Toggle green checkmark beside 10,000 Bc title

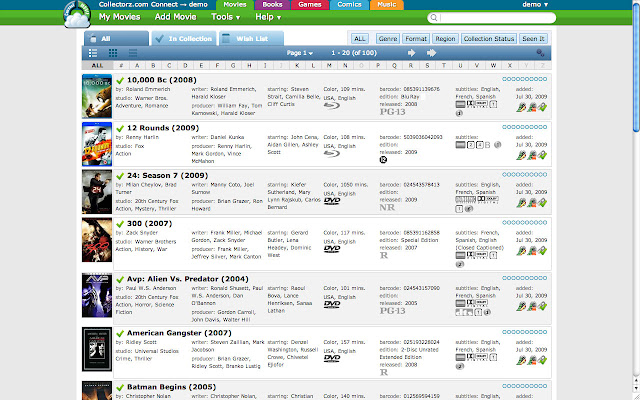pyautogui.click(x=120, y=80)
